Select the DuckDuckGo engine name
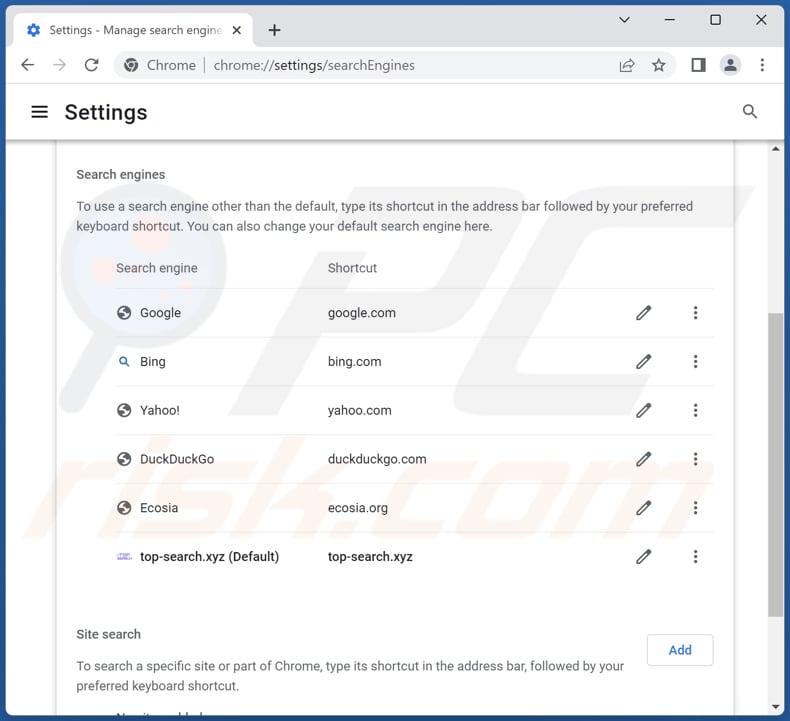Image resolution: width=790 pixels, height=721 pixels. tap(177, 459)
